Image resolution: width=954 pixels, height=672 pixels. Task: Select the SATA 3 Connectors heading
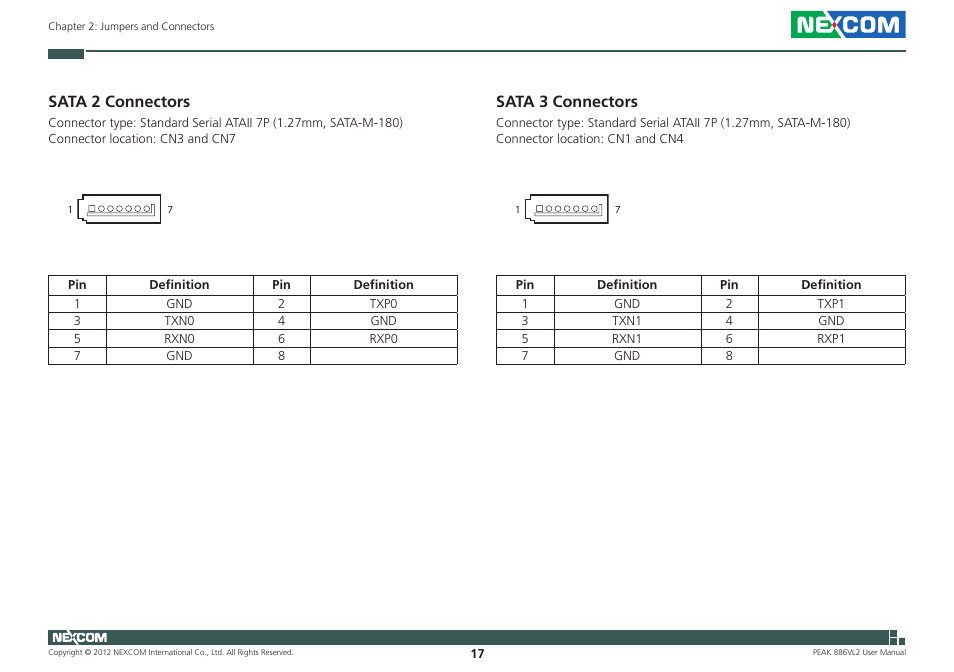(x=566, y=102)
